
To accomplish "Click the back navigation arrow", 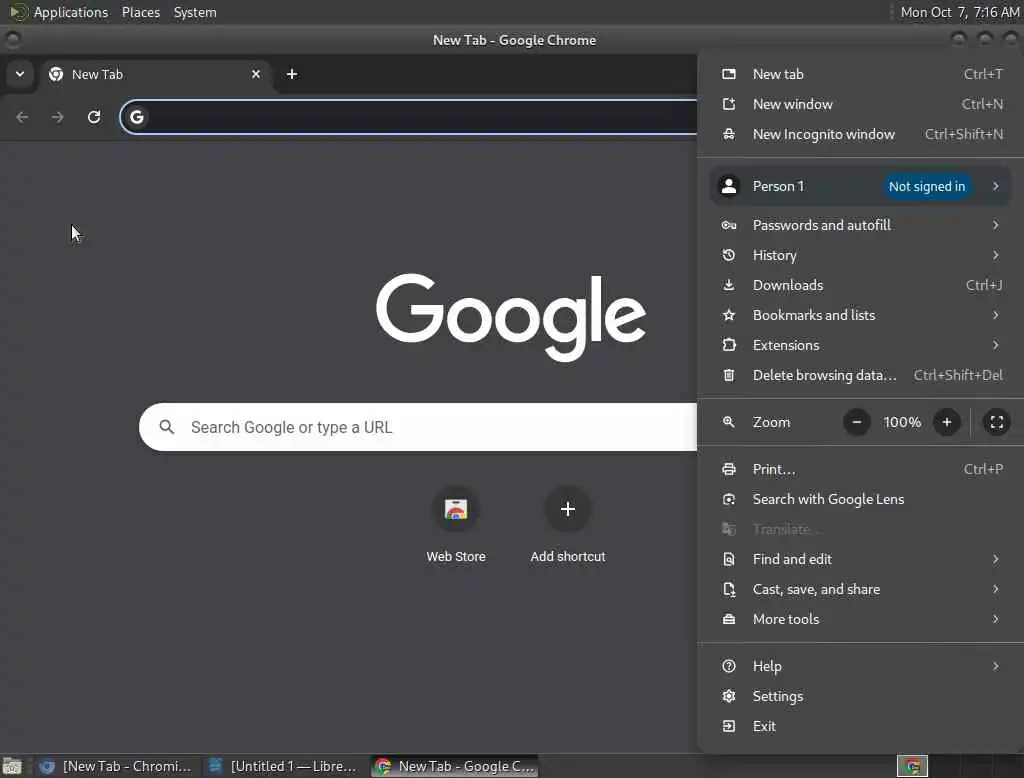I will point(22,117).
